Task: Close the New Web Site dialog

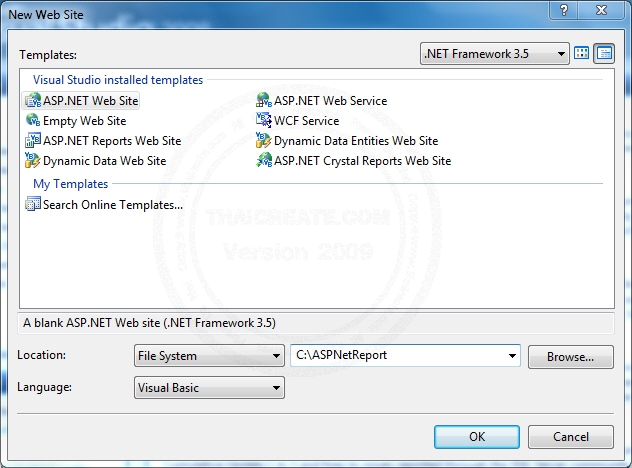Action: coord(605,9)
